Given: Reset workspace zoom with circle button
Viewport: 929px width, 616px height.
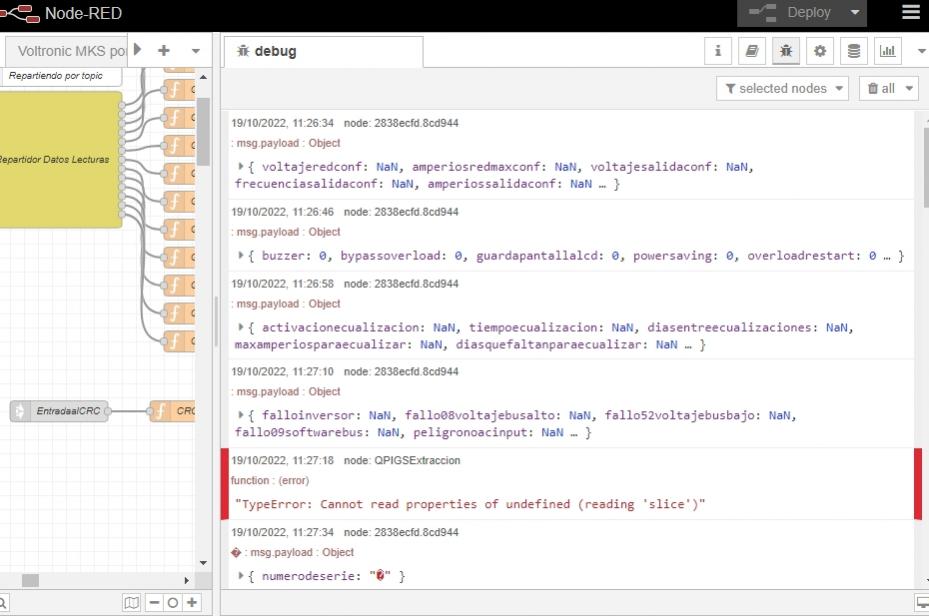Looking at the screenshot, I should [173, 603].
